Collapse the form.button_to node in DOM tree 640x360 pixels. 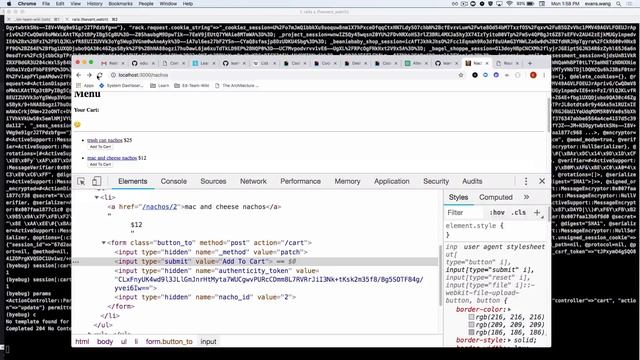(104, 243)
